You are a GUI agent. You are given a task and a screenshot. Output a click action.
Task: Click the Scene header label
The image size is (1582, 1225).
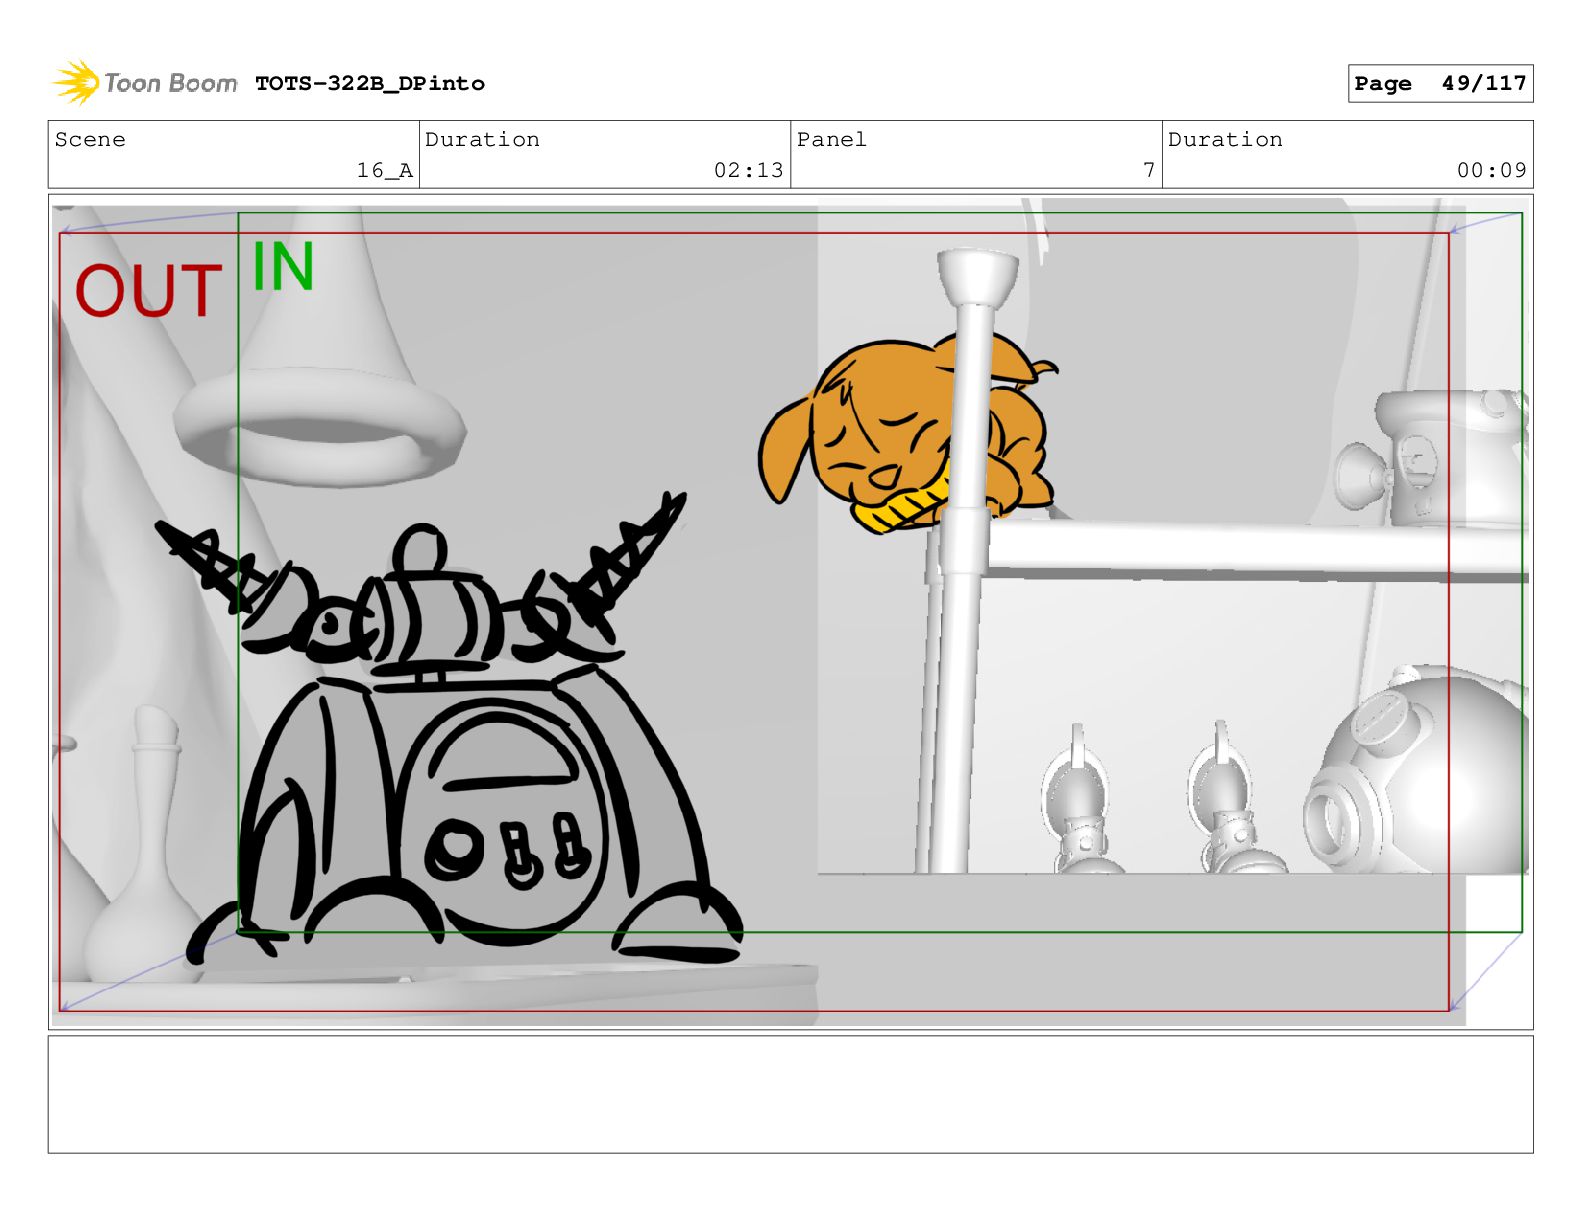(90, 140)
